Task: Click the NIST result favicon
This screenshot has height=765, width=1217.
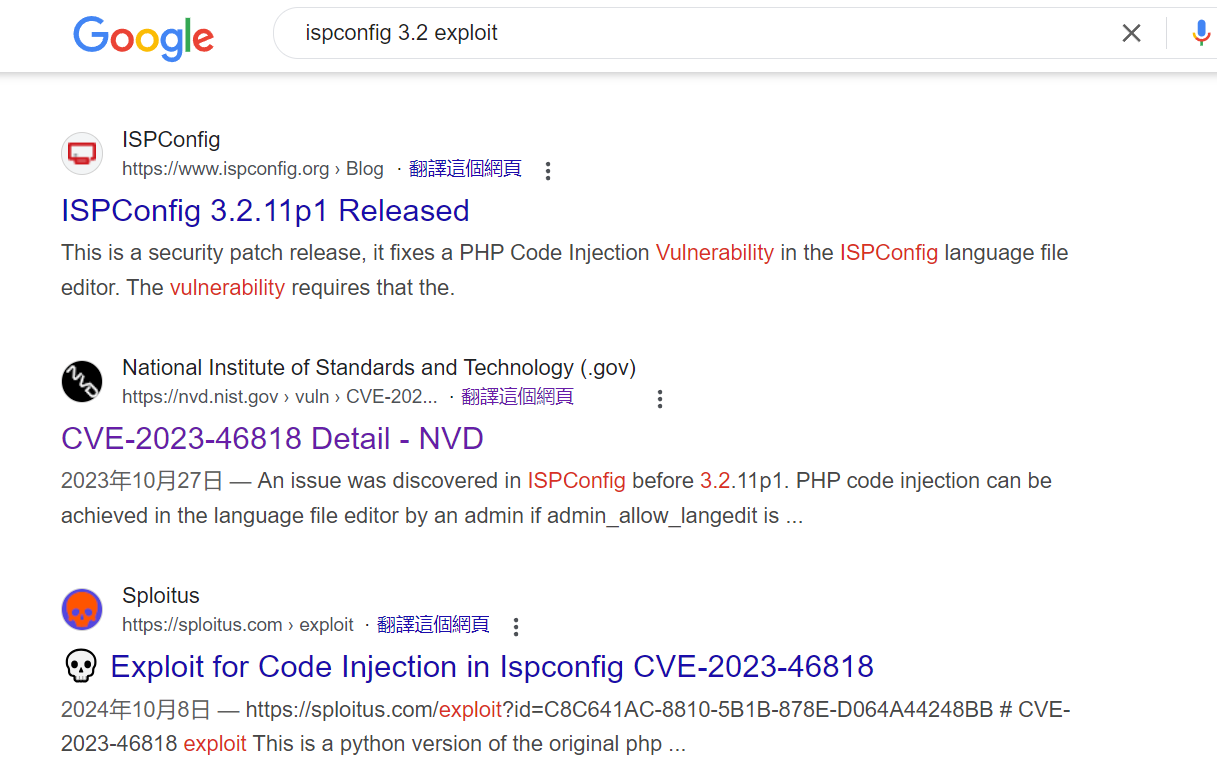Action: tap(82, 381)
